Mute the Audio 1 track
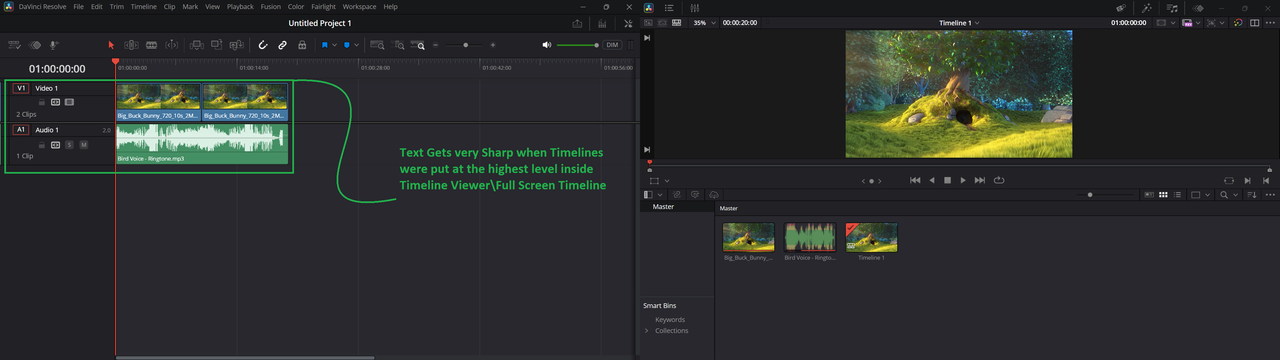The image size is (1280, 360). pos(84,145)
